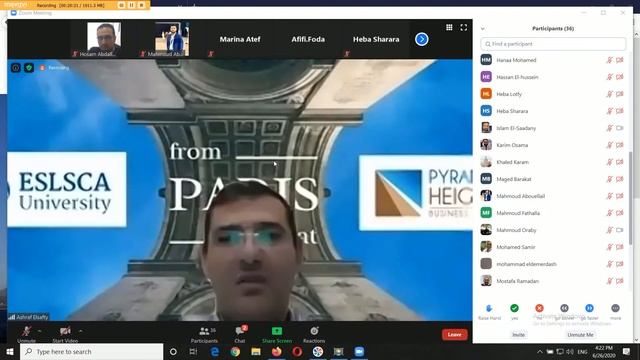The width and height of the screenshot is (640, 360).
Task: Click the Afifi.Foda video tile
Action: click(x=308, y=39)
